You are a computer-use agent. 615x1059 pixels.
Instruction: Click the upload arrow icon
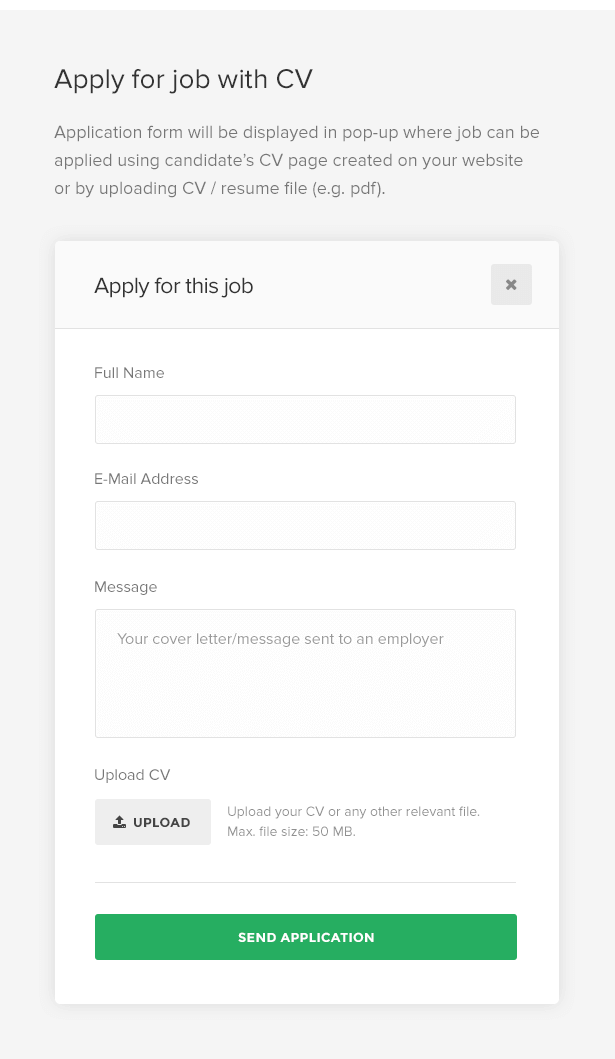click(x=120, y=822)
